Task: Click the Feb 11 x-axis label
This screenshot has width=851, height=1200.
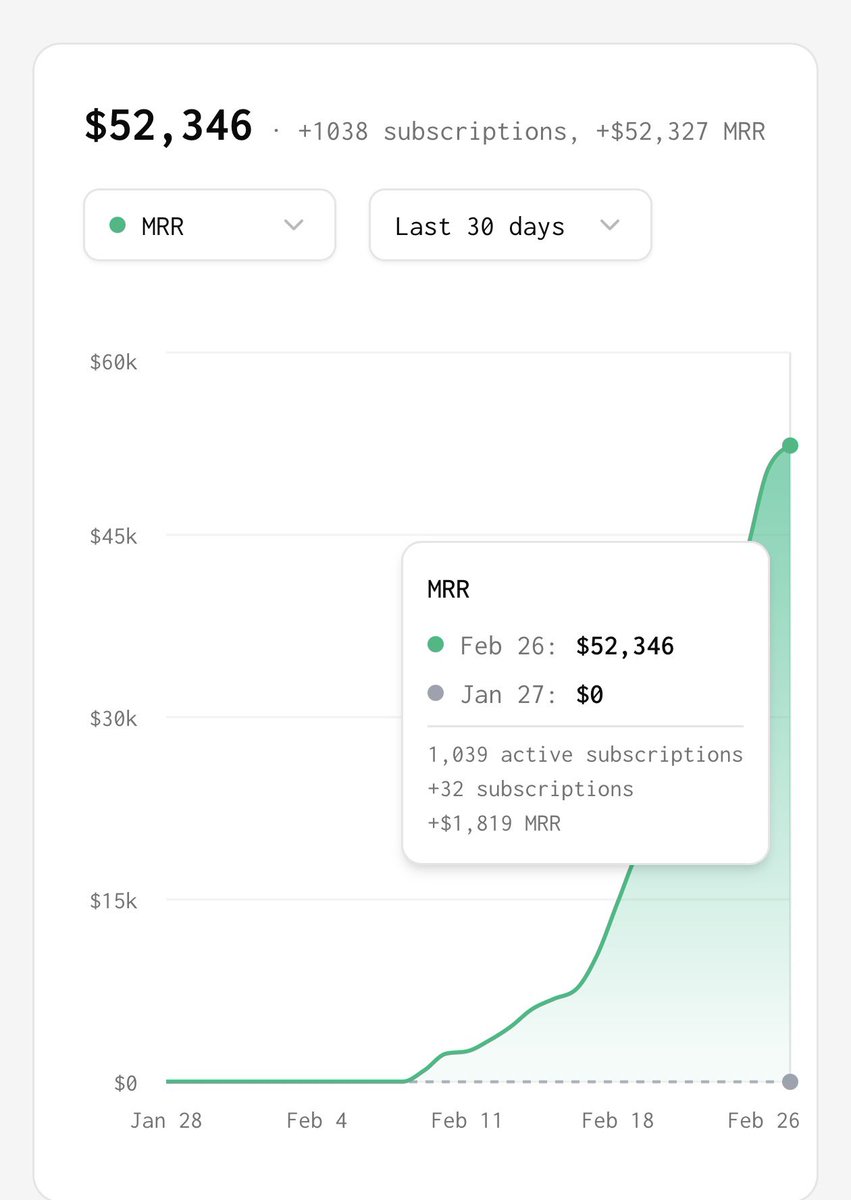Action: pos(466,1120)
